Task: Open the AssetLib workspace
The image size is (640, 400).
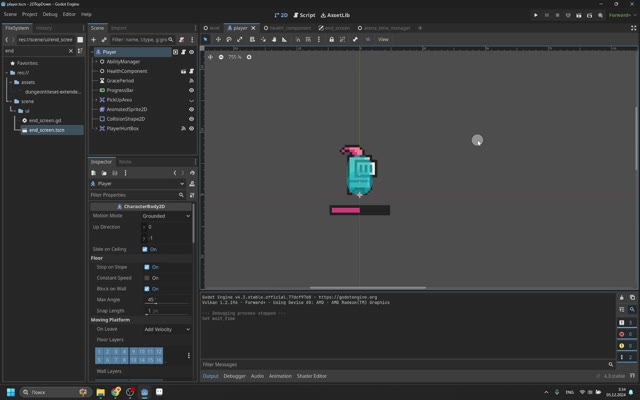Action: click(335, 15)
